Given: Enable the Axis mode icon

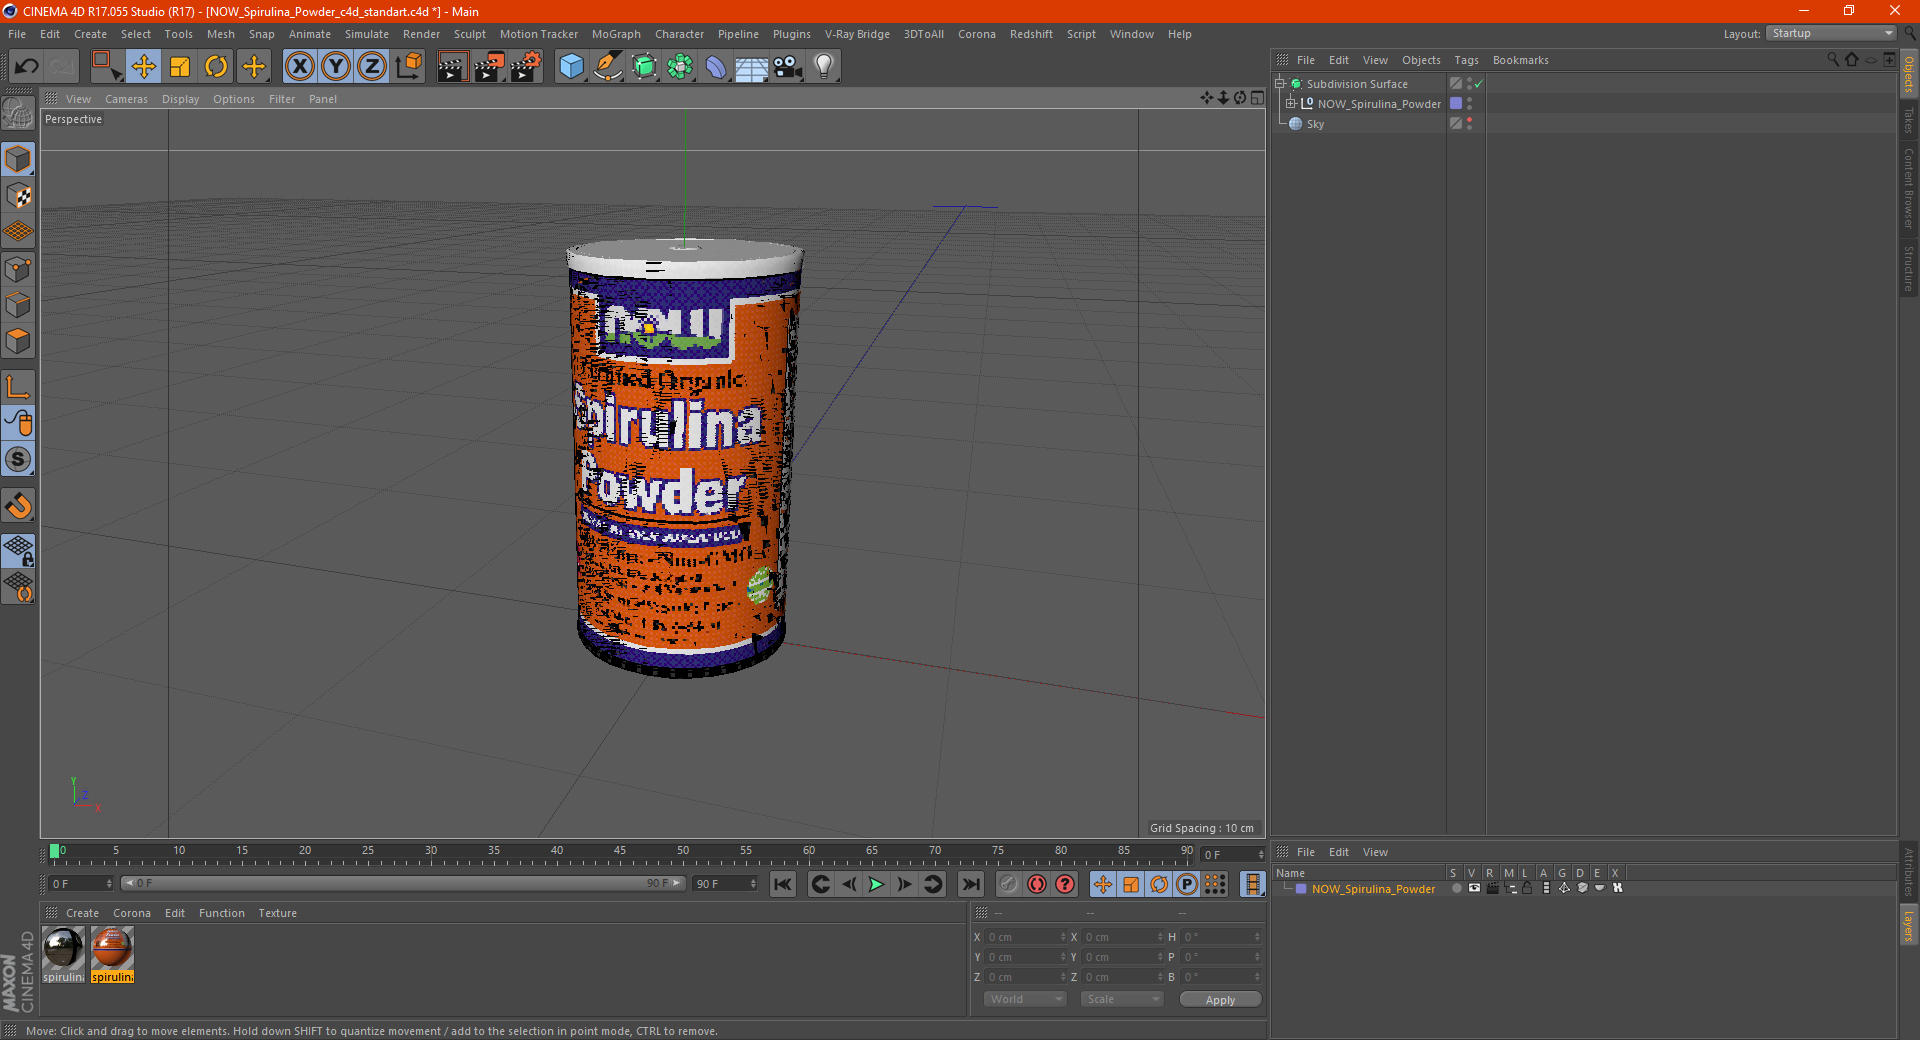Looking at the screenshot, I should 18,387.
